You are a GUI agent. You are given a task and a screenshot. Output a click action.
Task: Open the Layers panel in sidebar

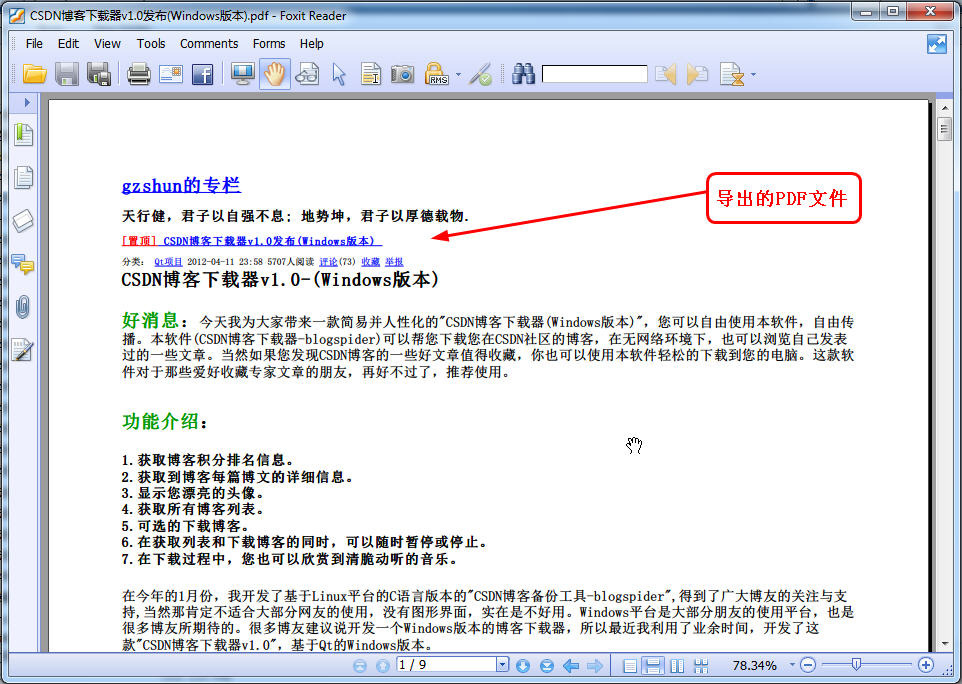(x=23, y=221)
